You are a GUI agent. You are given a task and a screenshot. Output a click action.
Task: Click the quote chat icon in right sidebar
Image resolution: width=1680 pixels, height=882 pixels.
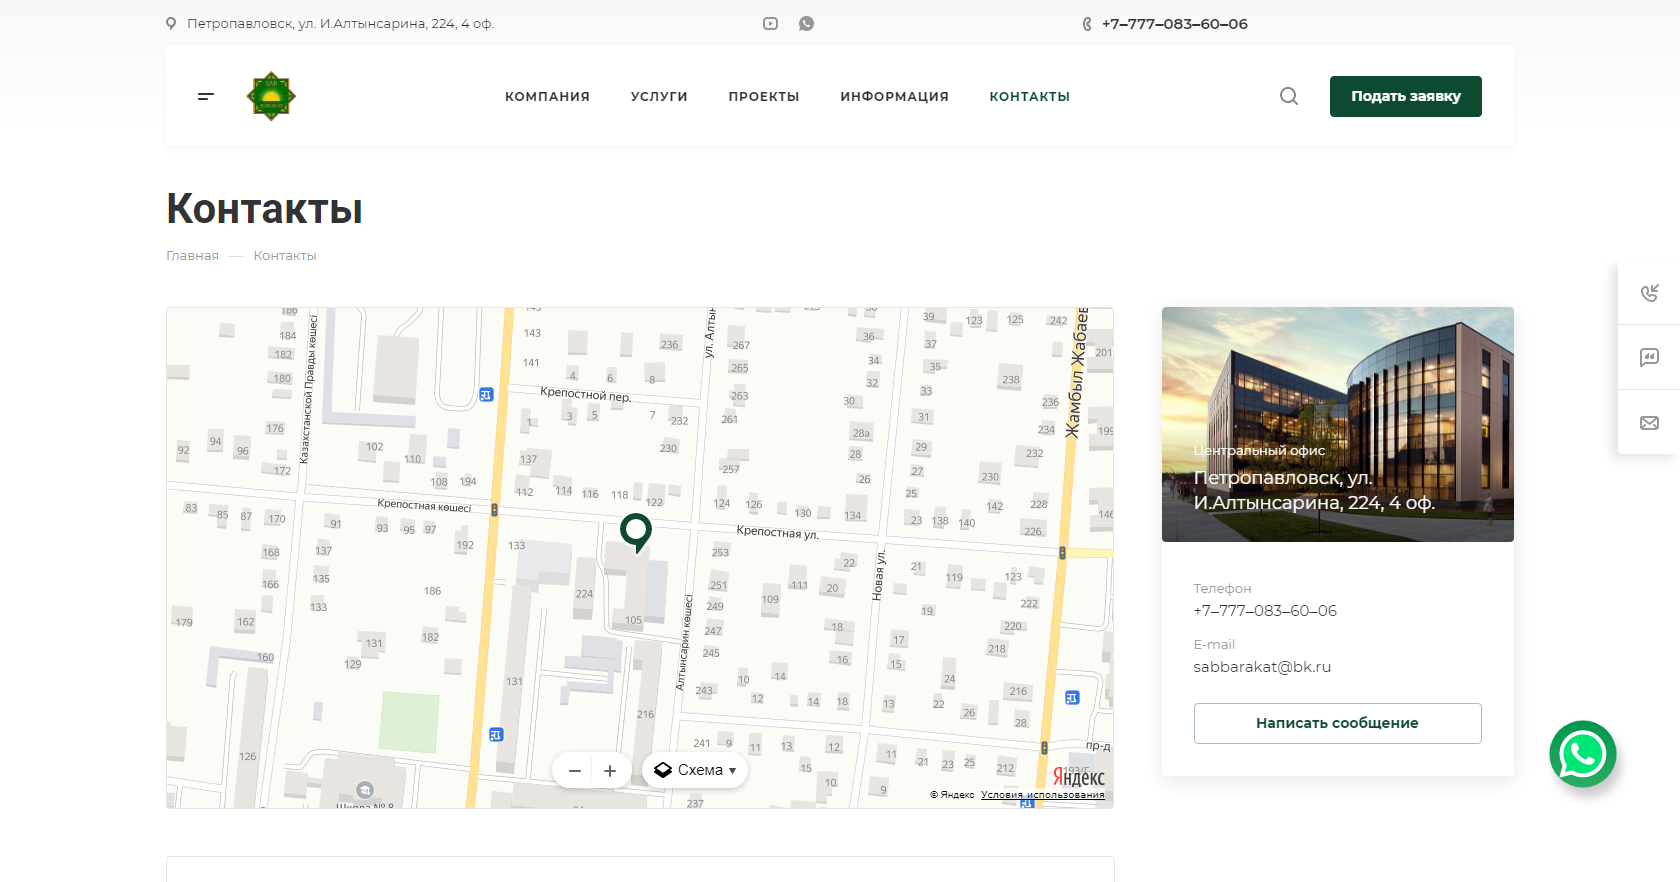(x=1649, y=357)
